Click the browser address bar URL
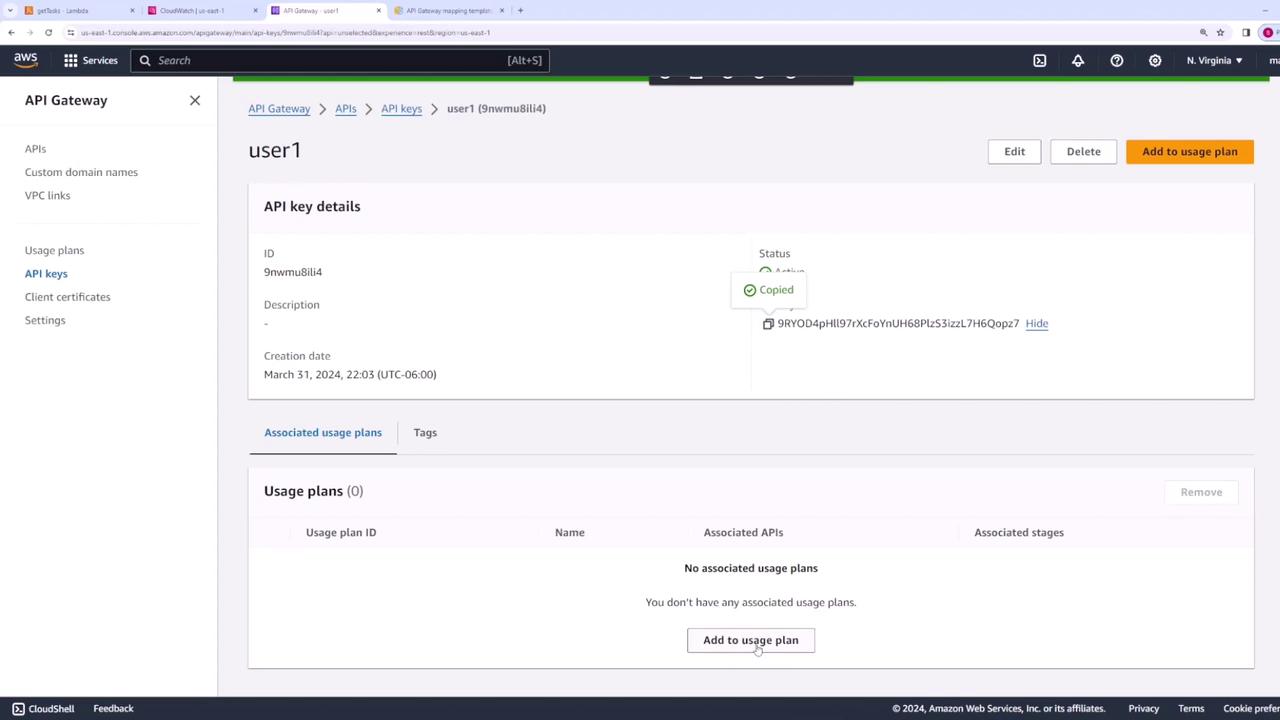This screenshot has width=1280, height=720. click(x=285, y=32)
